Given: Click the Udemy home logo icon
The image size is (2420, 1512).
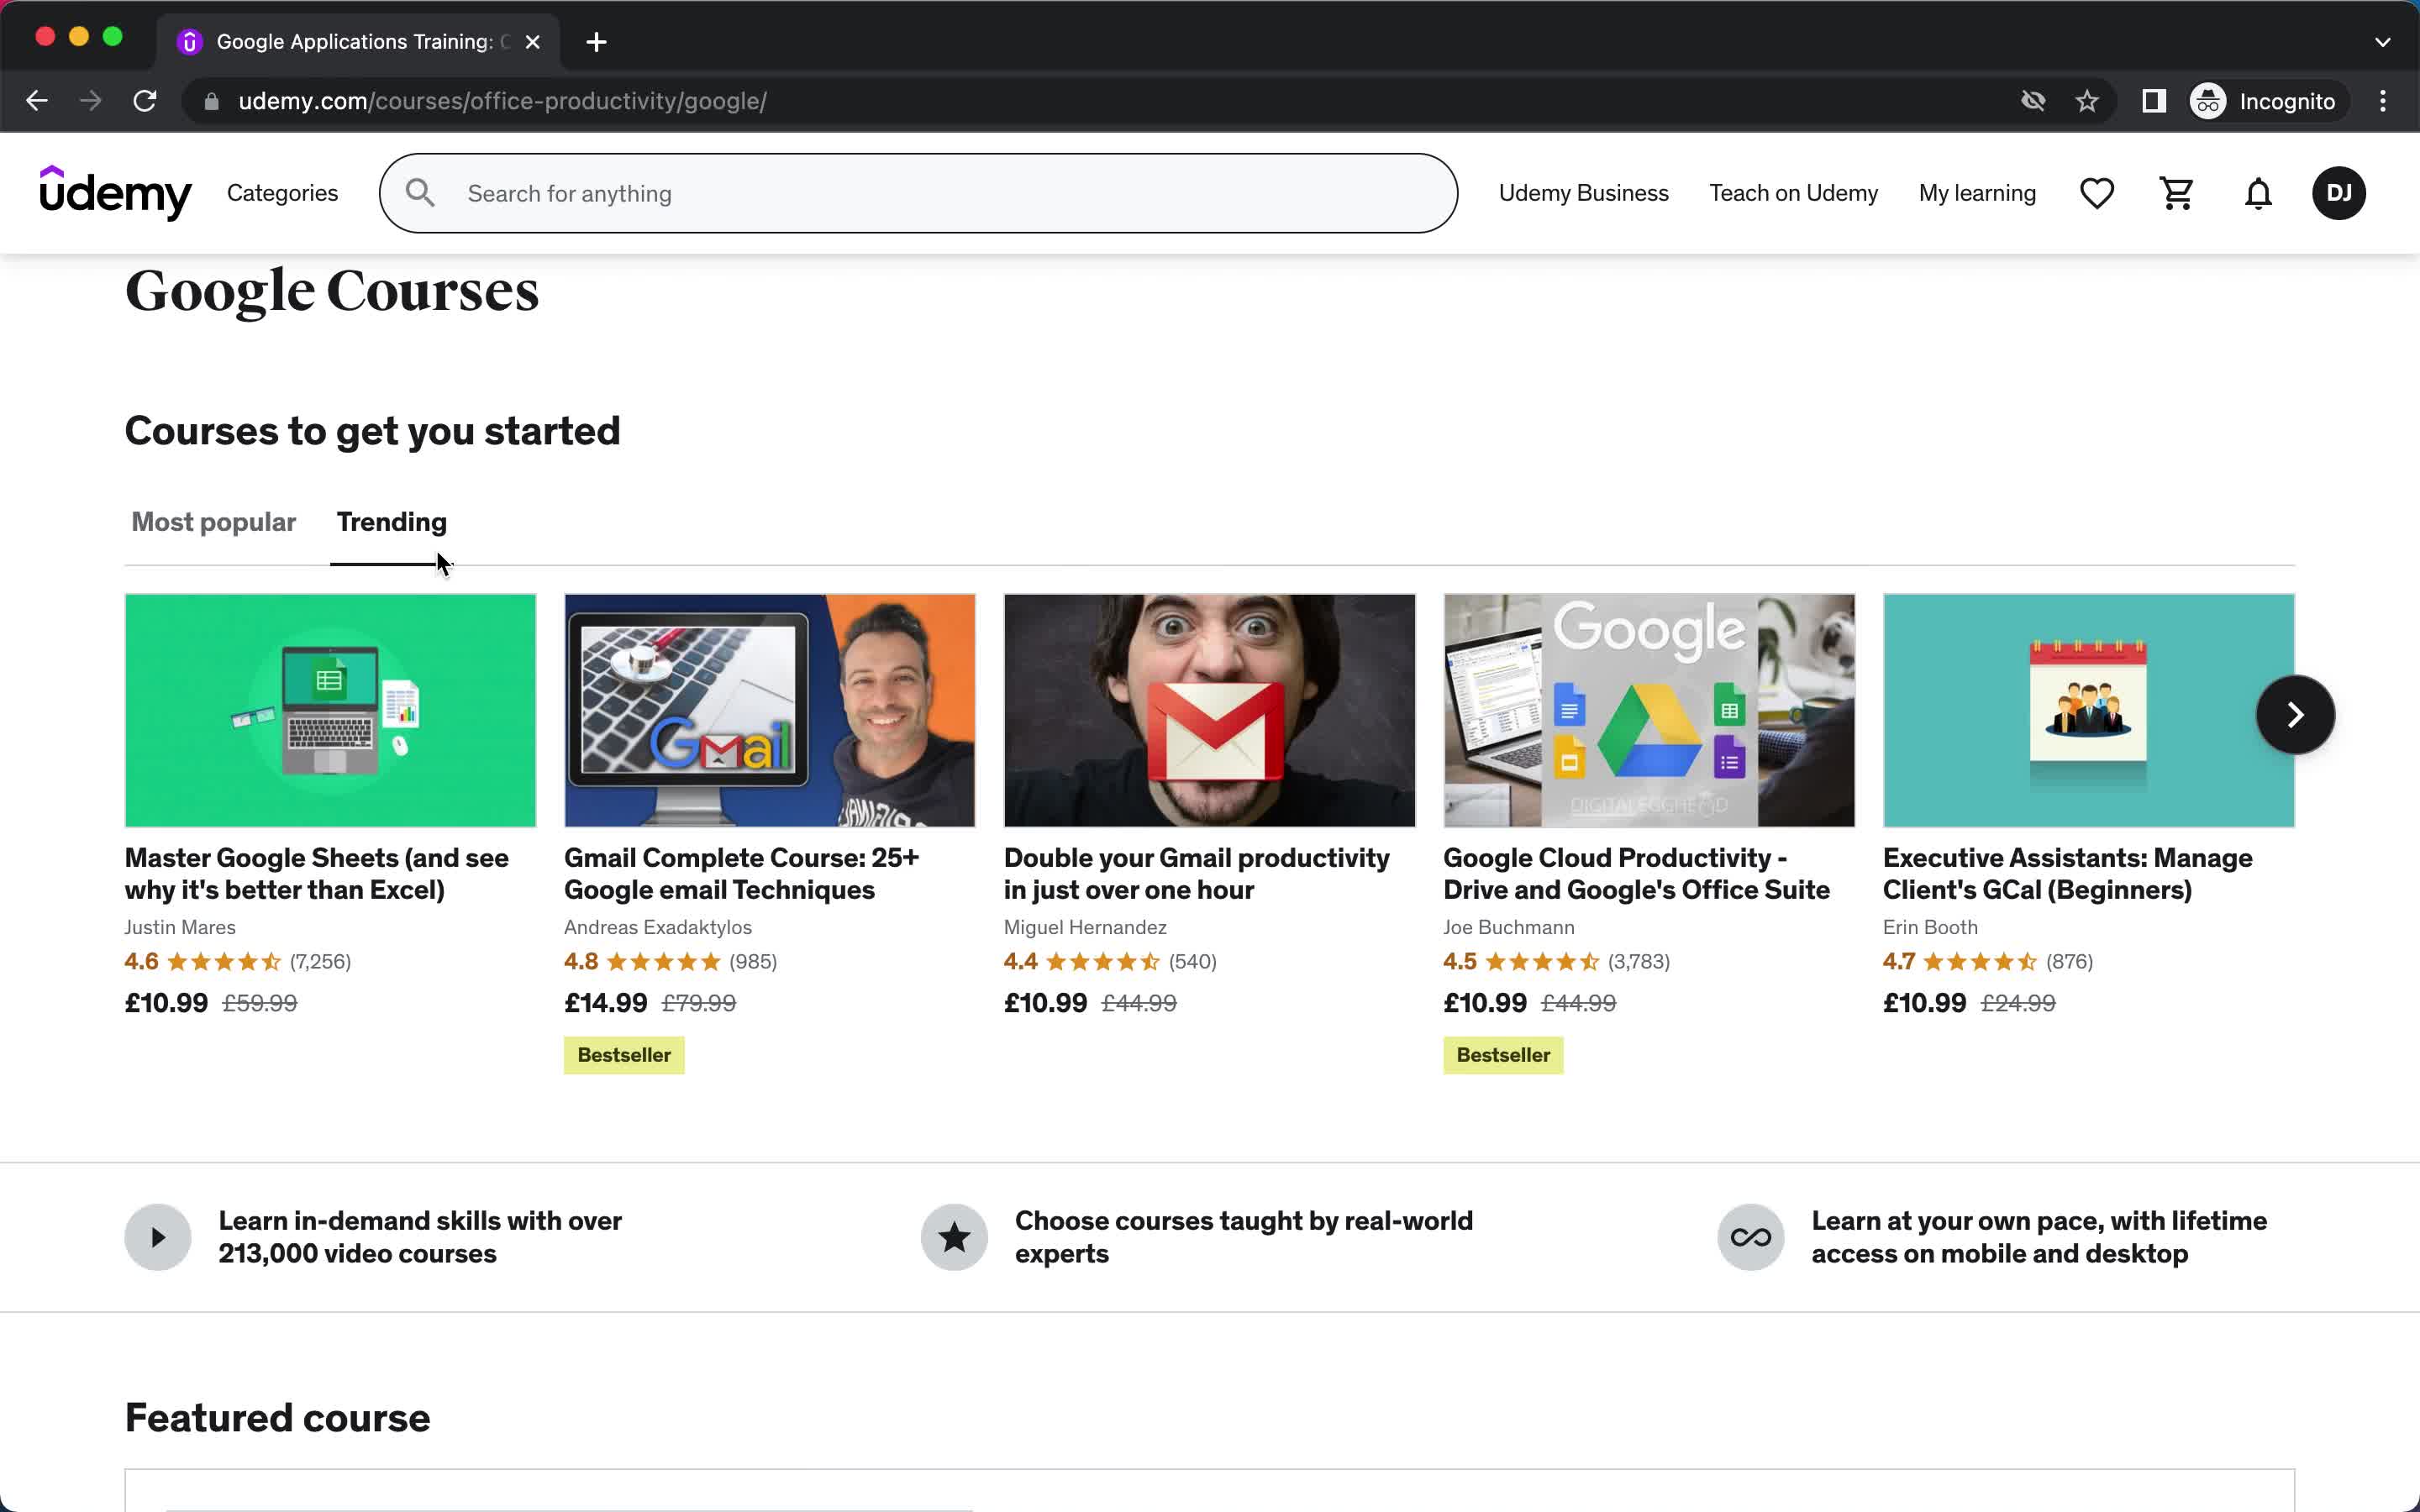Looking at the screenshot, I should [115, 193].
